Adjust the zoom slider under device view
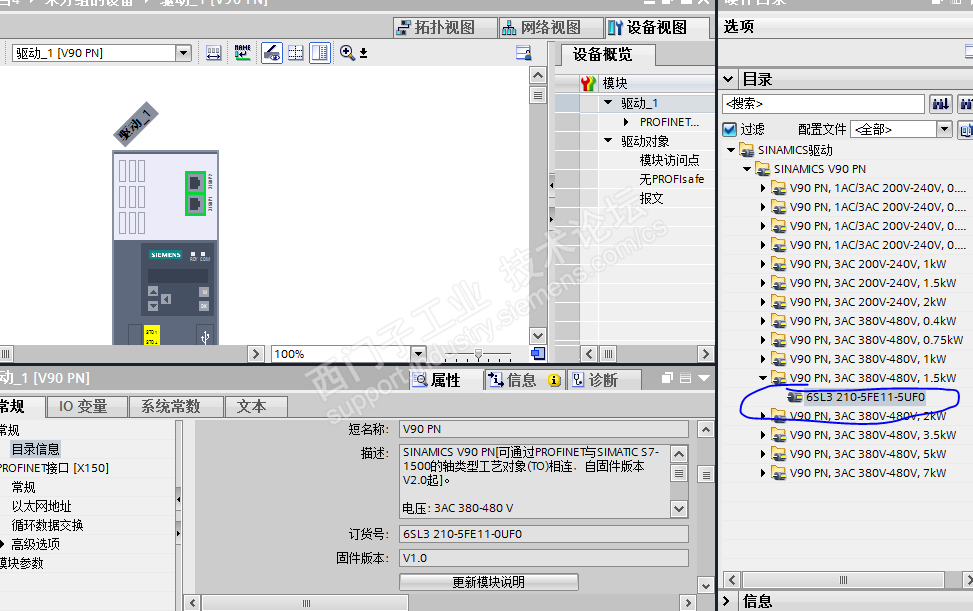The height and width of the screenshot is (611, 973). pyautogui.click(x=478, y=355)
